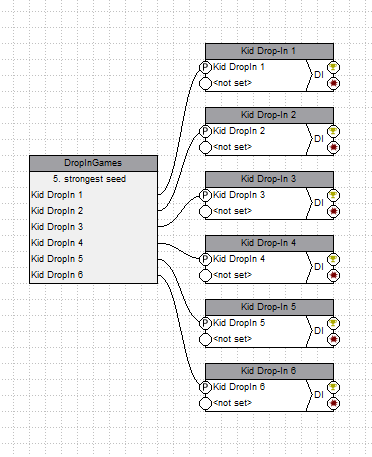This screenshot has height=457, width=372.
Task: Click the <not set> entry in Kid Drop-In 5
Action: [232, 339]
